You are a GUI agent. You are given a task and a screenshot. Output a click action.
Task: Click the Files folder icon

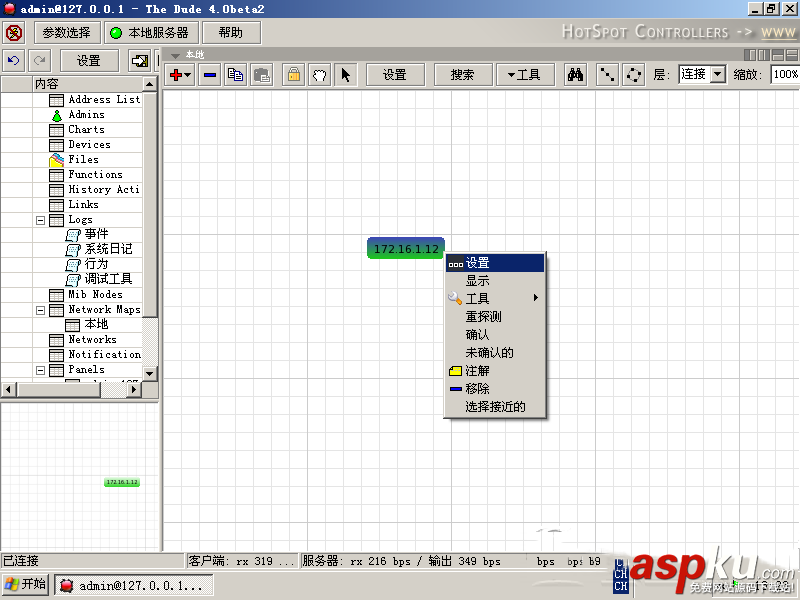56,160
